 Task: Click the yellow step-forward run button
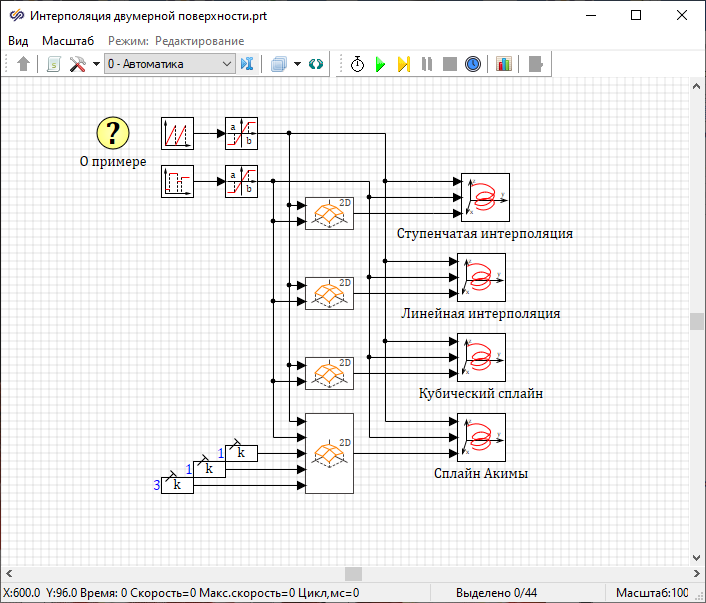click(x=403, y=64)
